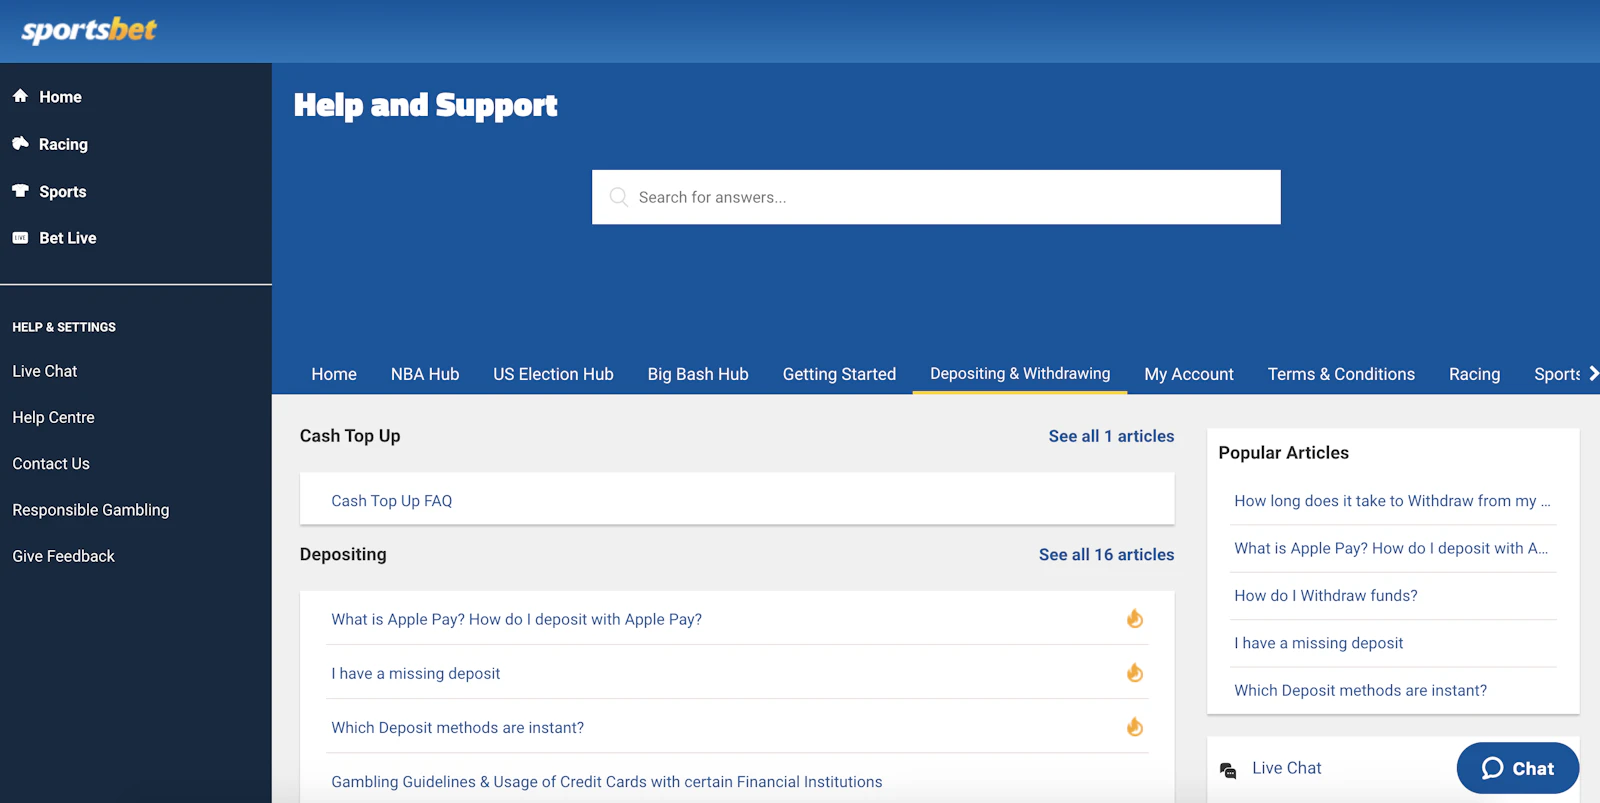Open the Terms & Conditions tab
The image size is (1600, 803).
coord(1341,374)
